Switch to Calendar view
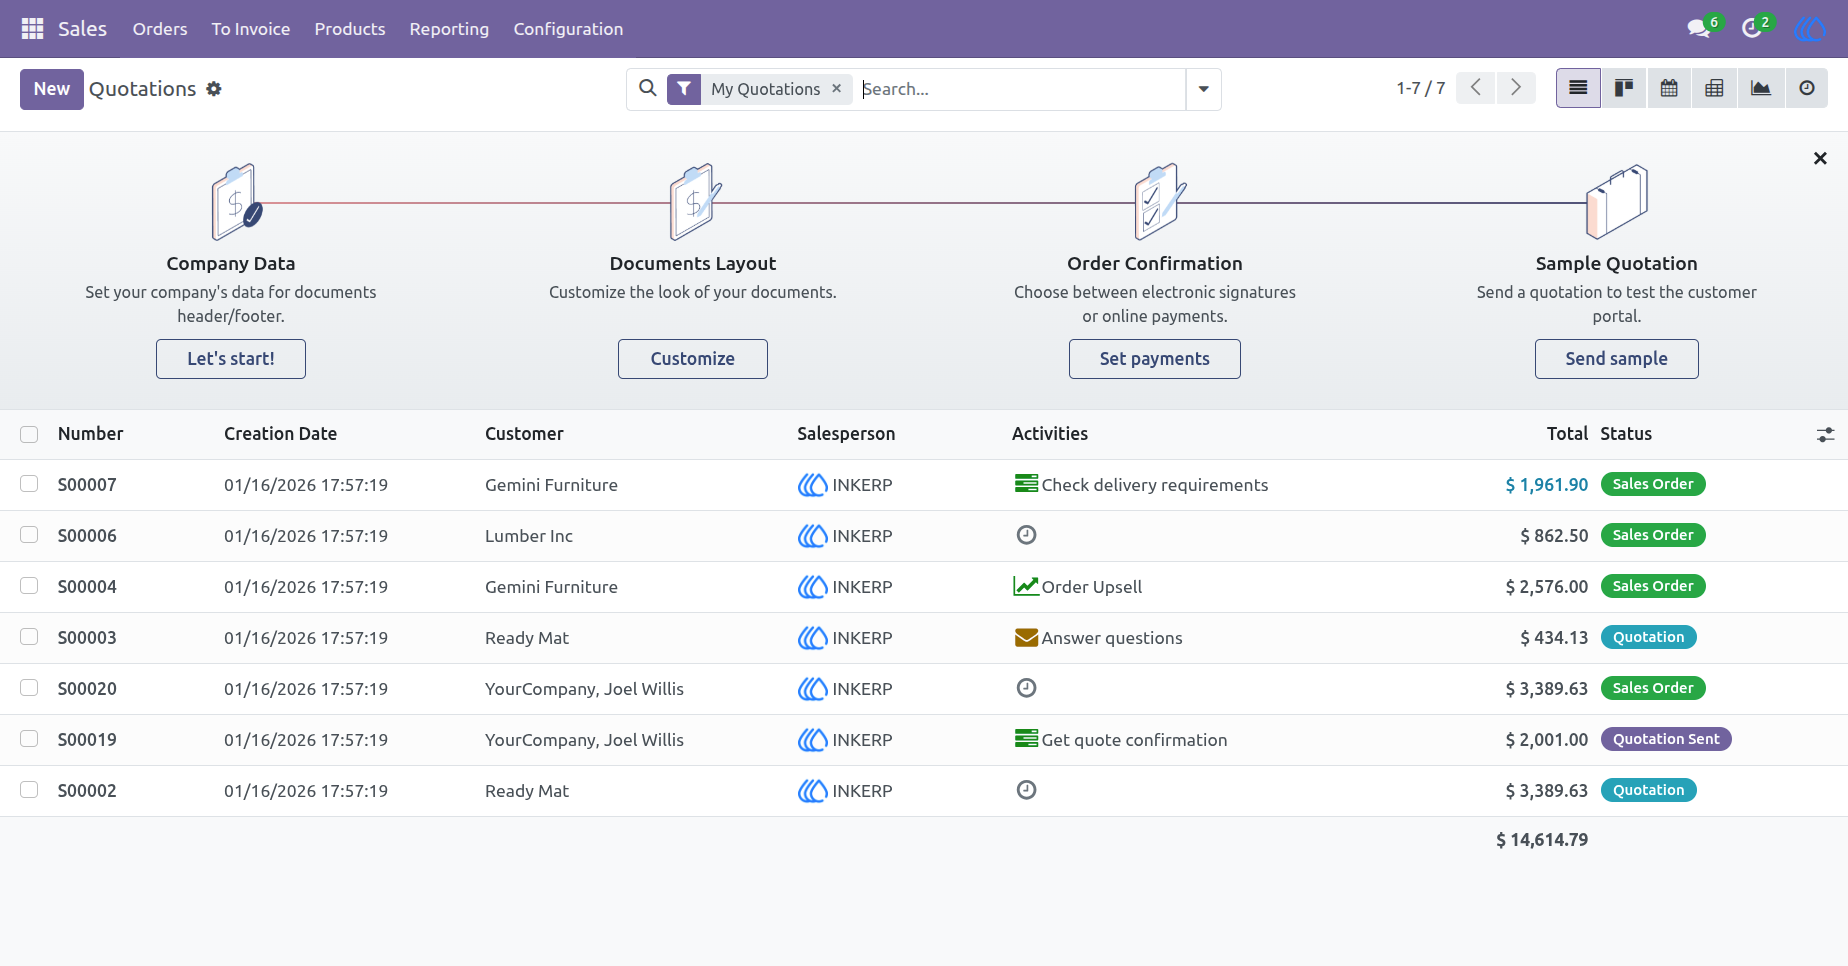1848x966 pixels. 1669,89
